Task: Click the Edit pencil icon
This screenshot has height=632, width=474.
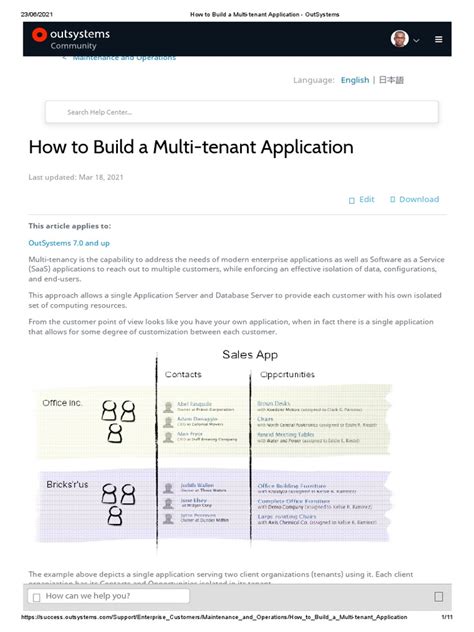Action: point(351,200)
